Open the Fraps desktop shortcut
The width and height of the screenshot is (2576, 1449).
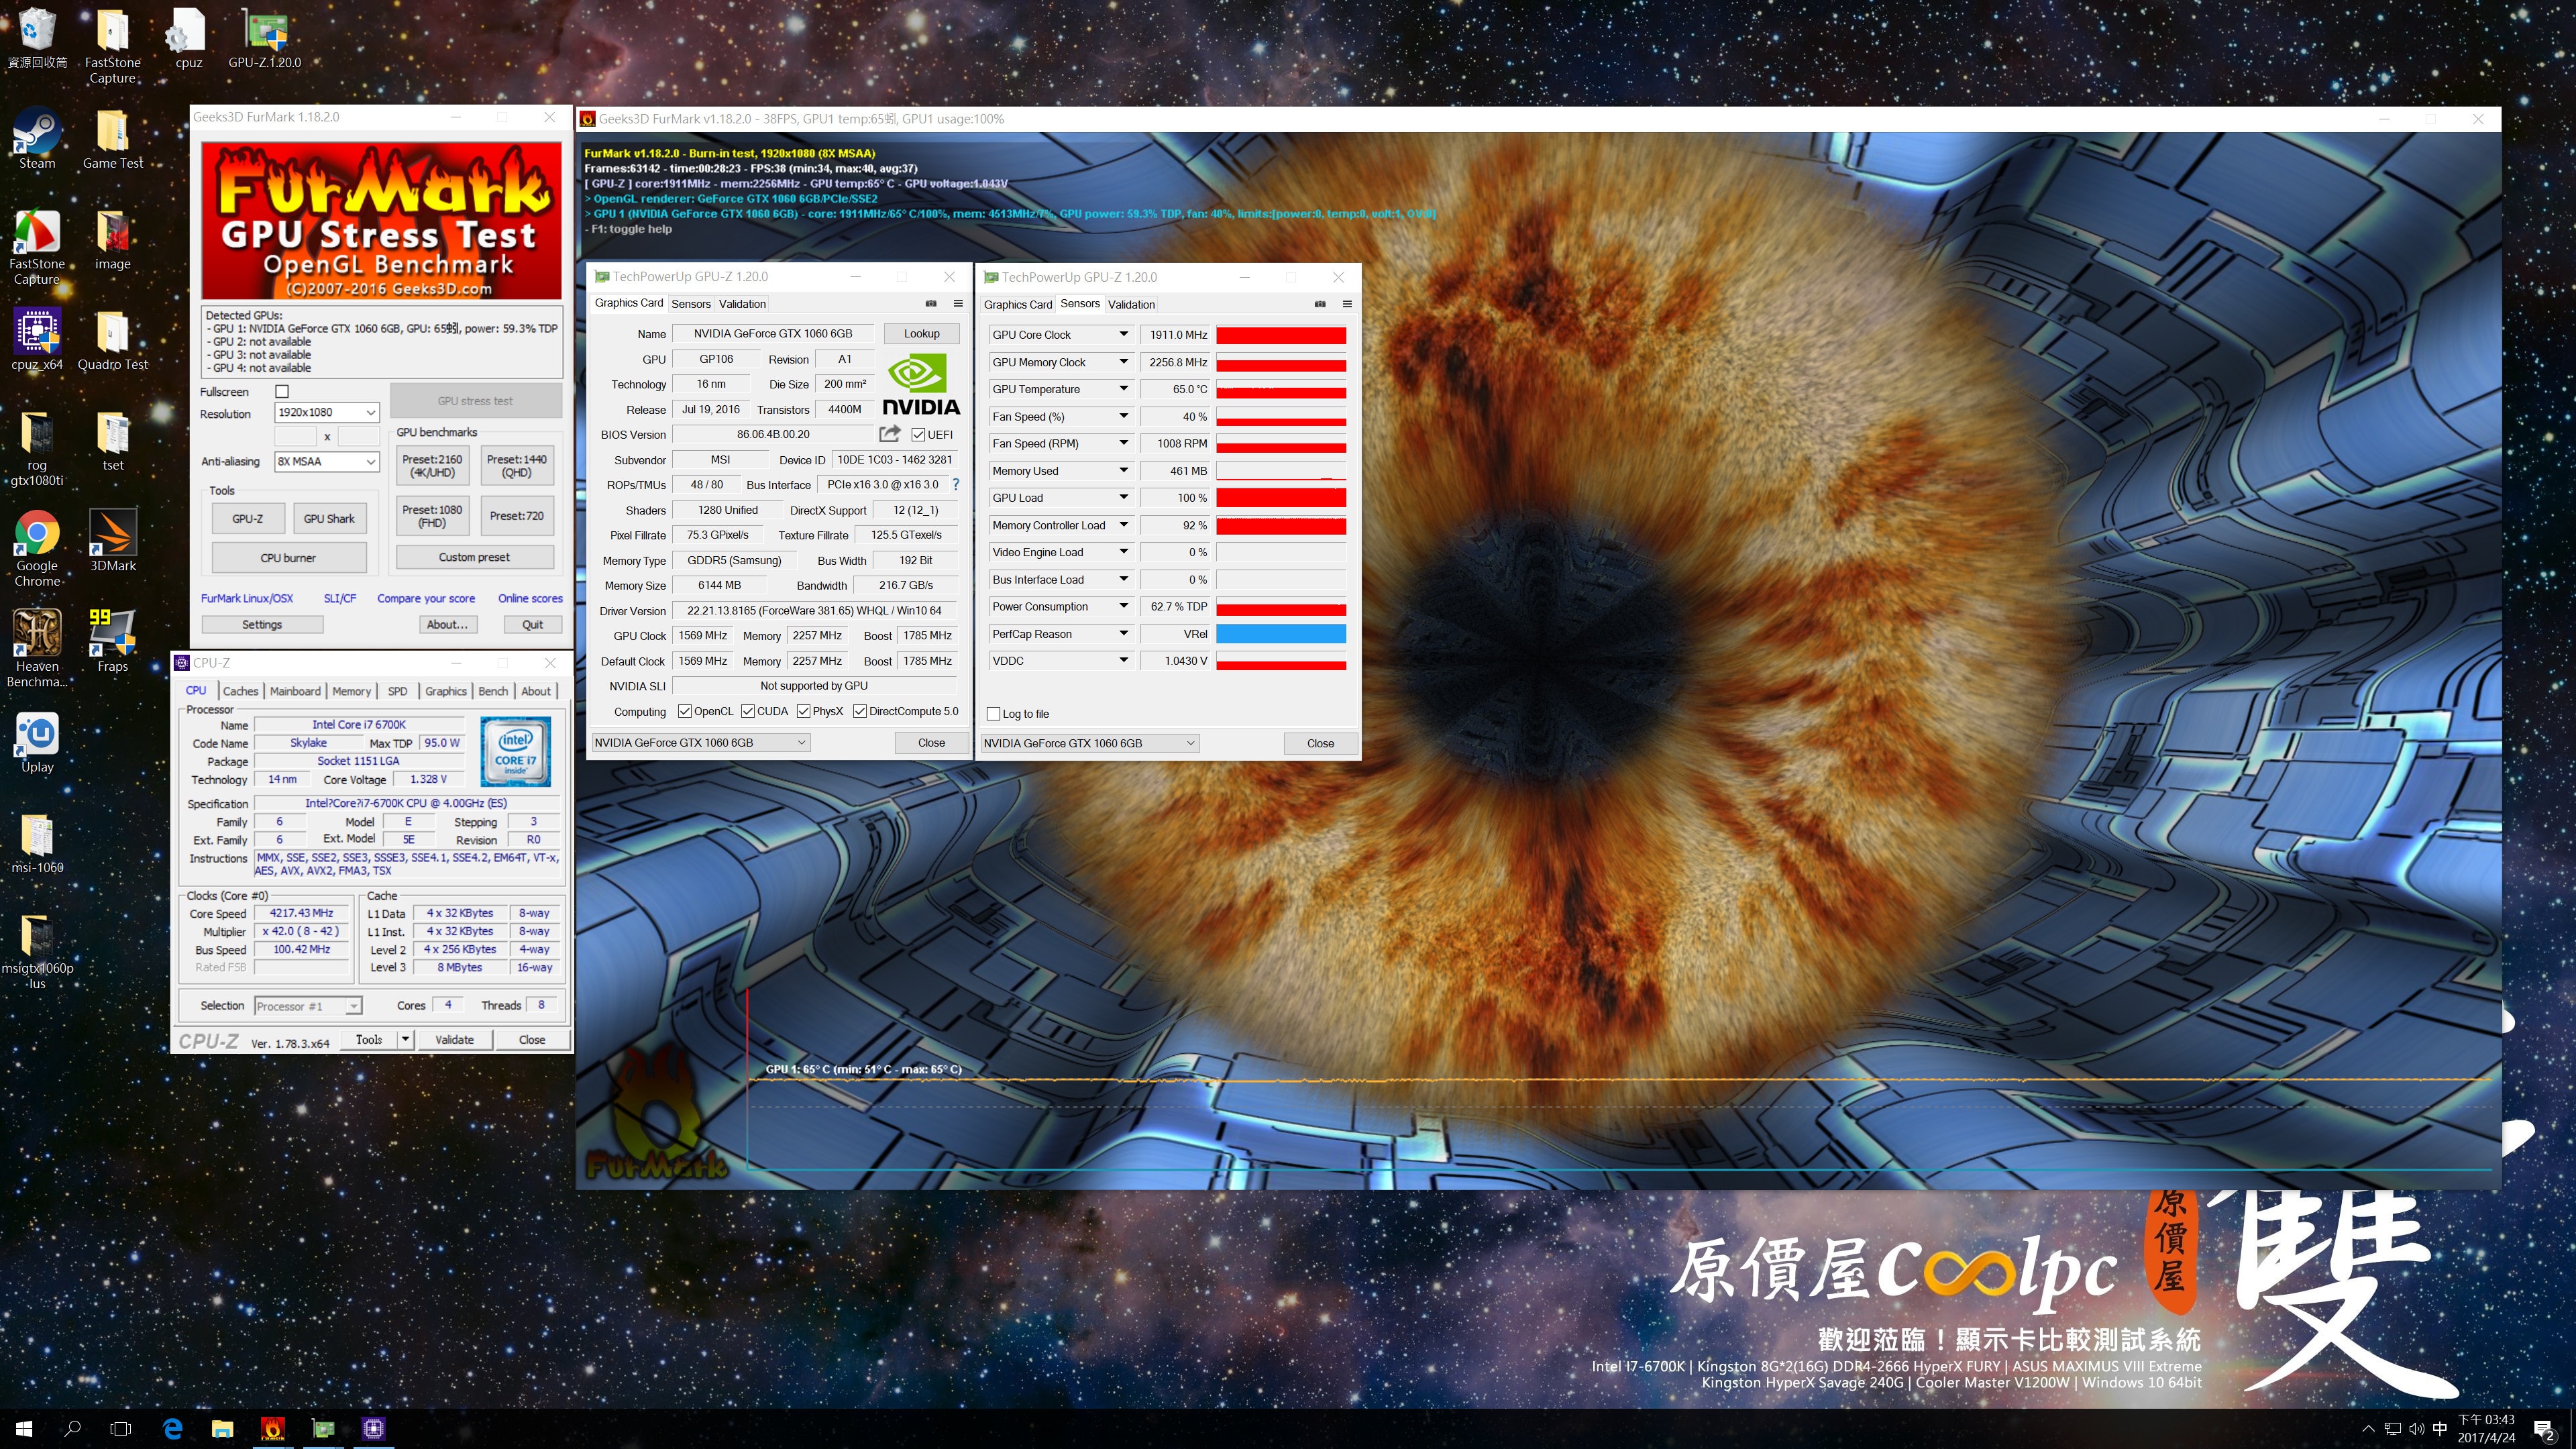(x=113, y=641)
